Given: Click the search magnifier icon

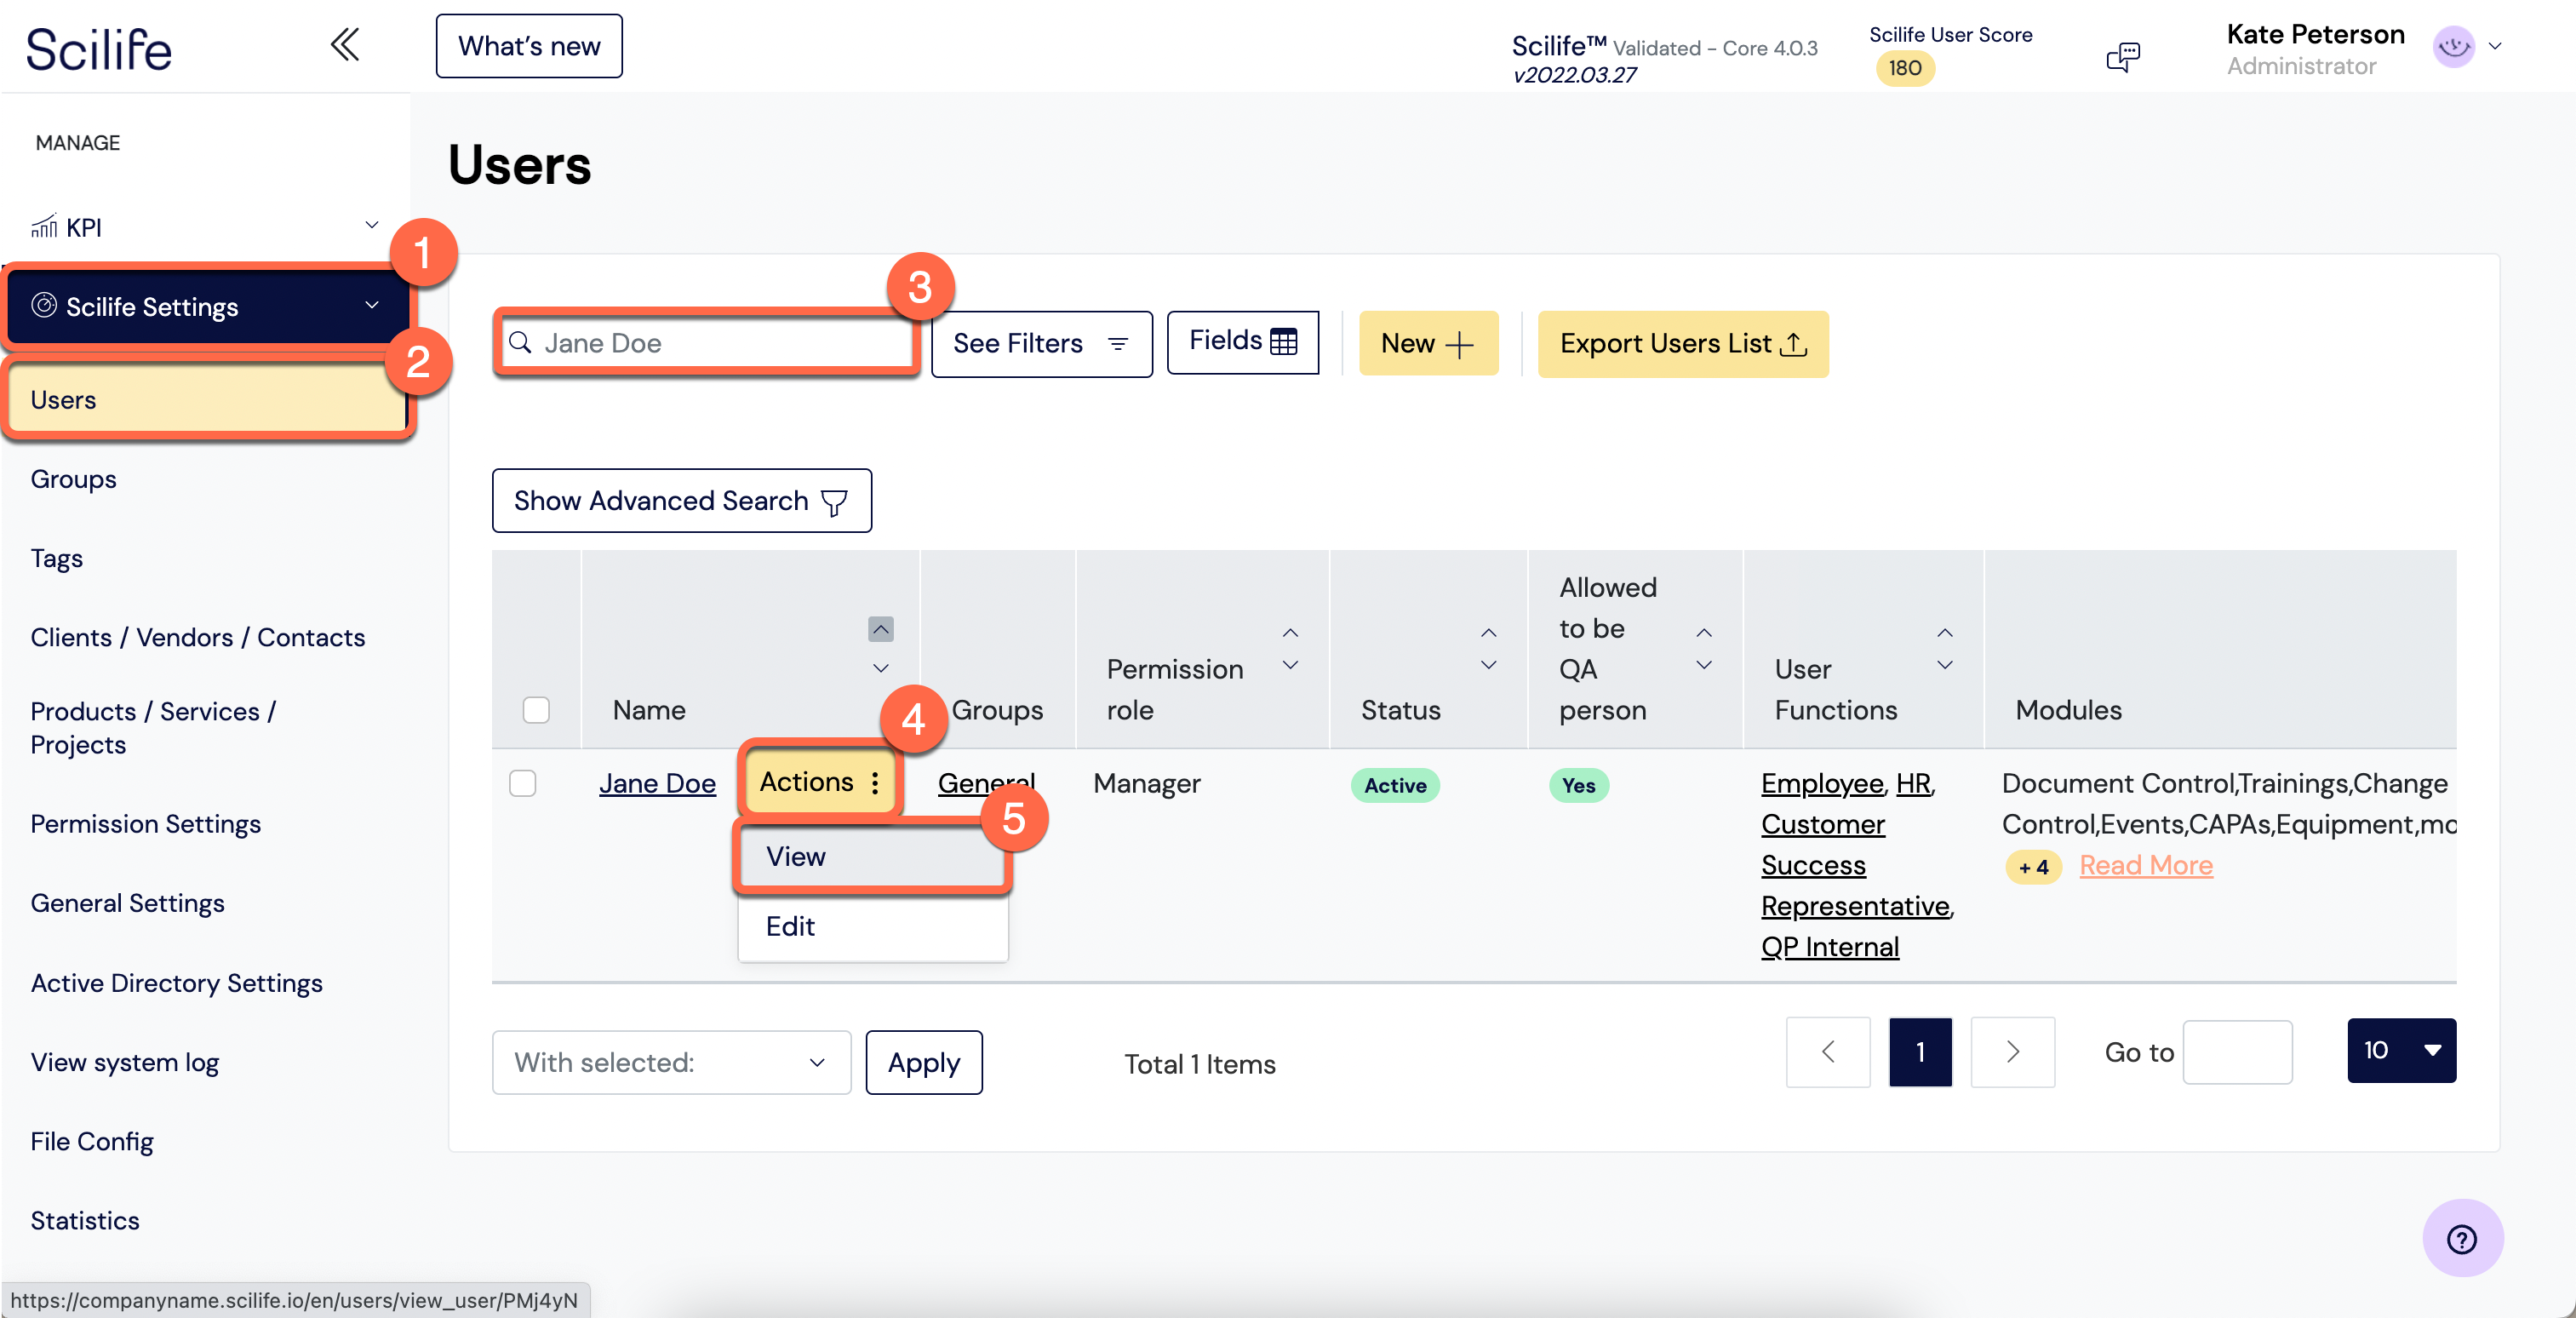Looking at the screenshot, I should [520, 343].
